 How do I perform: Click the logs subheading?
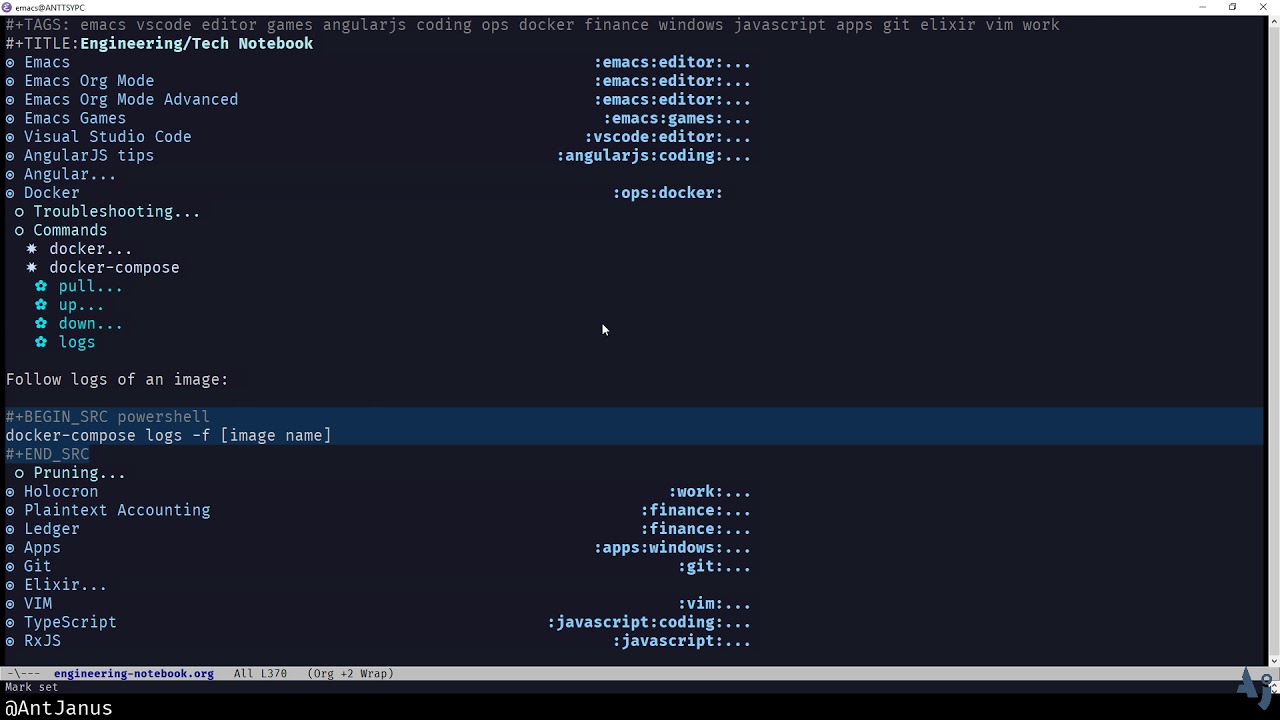click(77, 342)
